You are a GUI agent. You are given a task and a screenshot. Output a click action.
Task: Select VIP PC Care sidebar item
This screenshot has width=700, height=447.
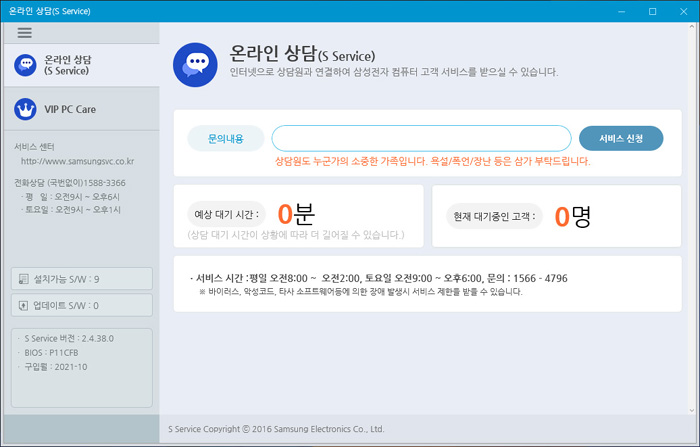pos(82,109)
